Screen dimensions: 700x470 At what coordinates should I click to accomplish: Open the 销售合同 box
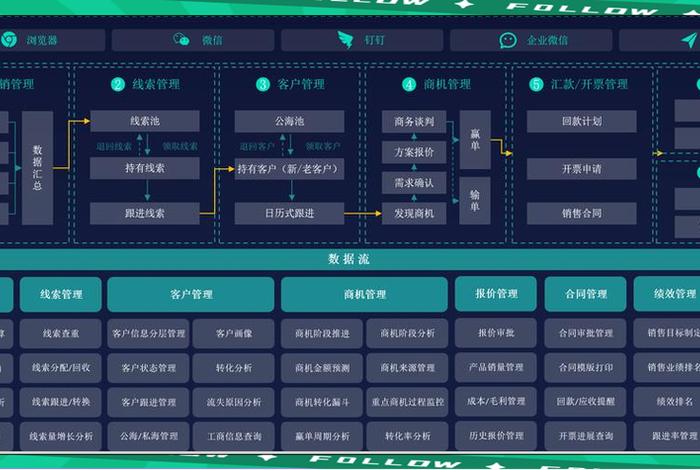click(581, 213)
